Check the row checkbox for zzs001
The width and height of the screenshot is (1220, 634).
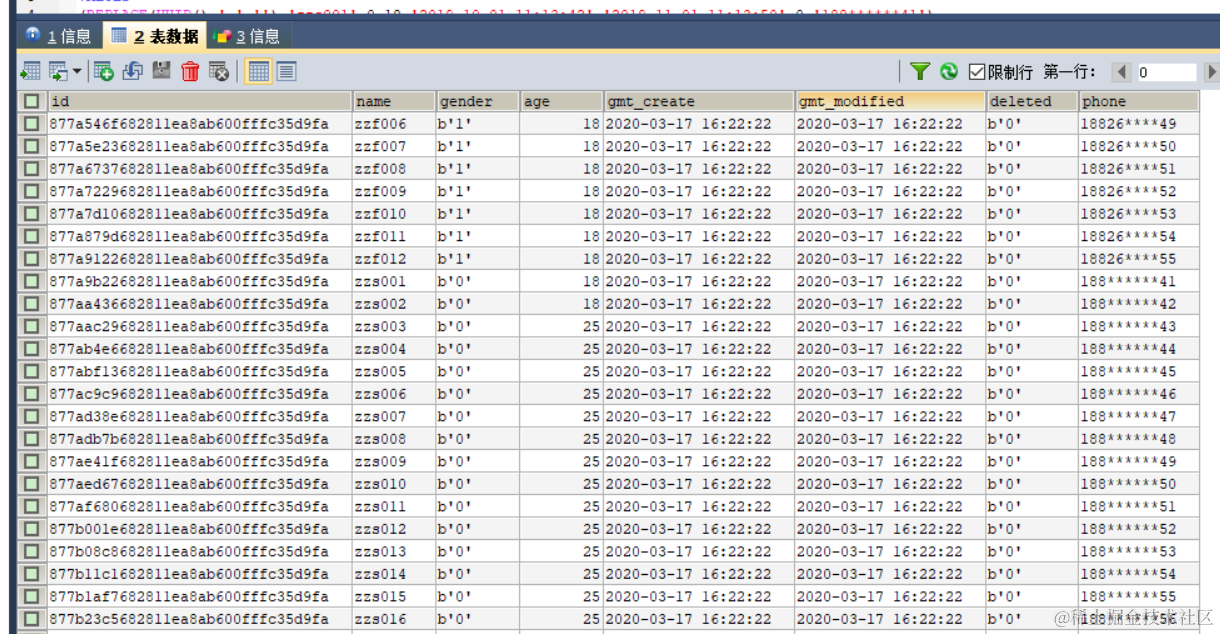(x=33, y=281)
